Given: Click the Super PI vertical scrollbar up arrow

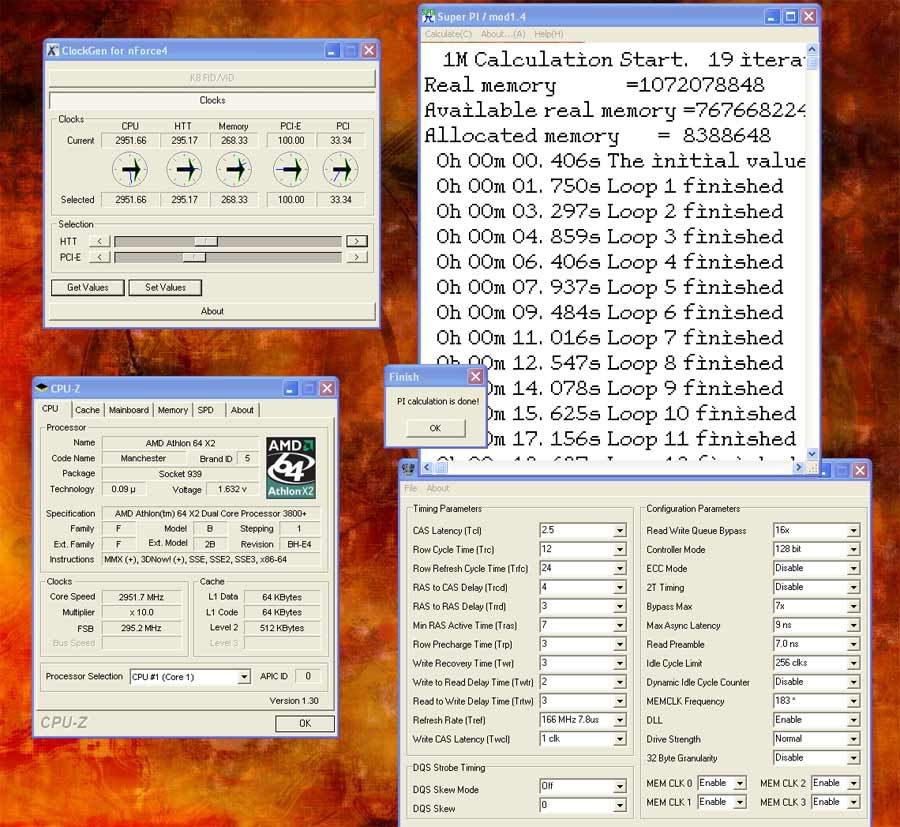Looking at the screenshot, I should (x=812, y=50).
